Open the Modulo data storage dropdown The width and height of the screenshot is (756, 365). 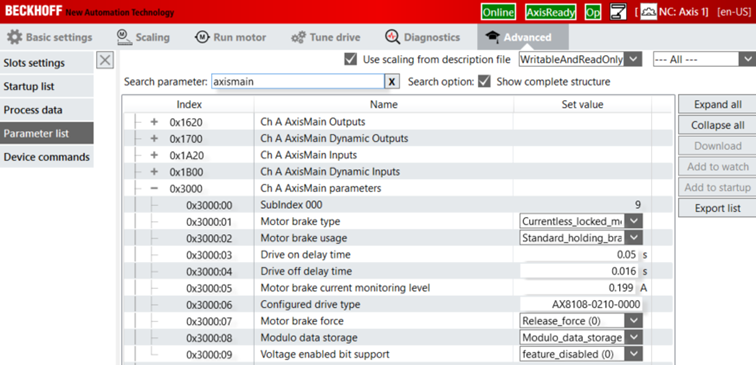(581, 338)
